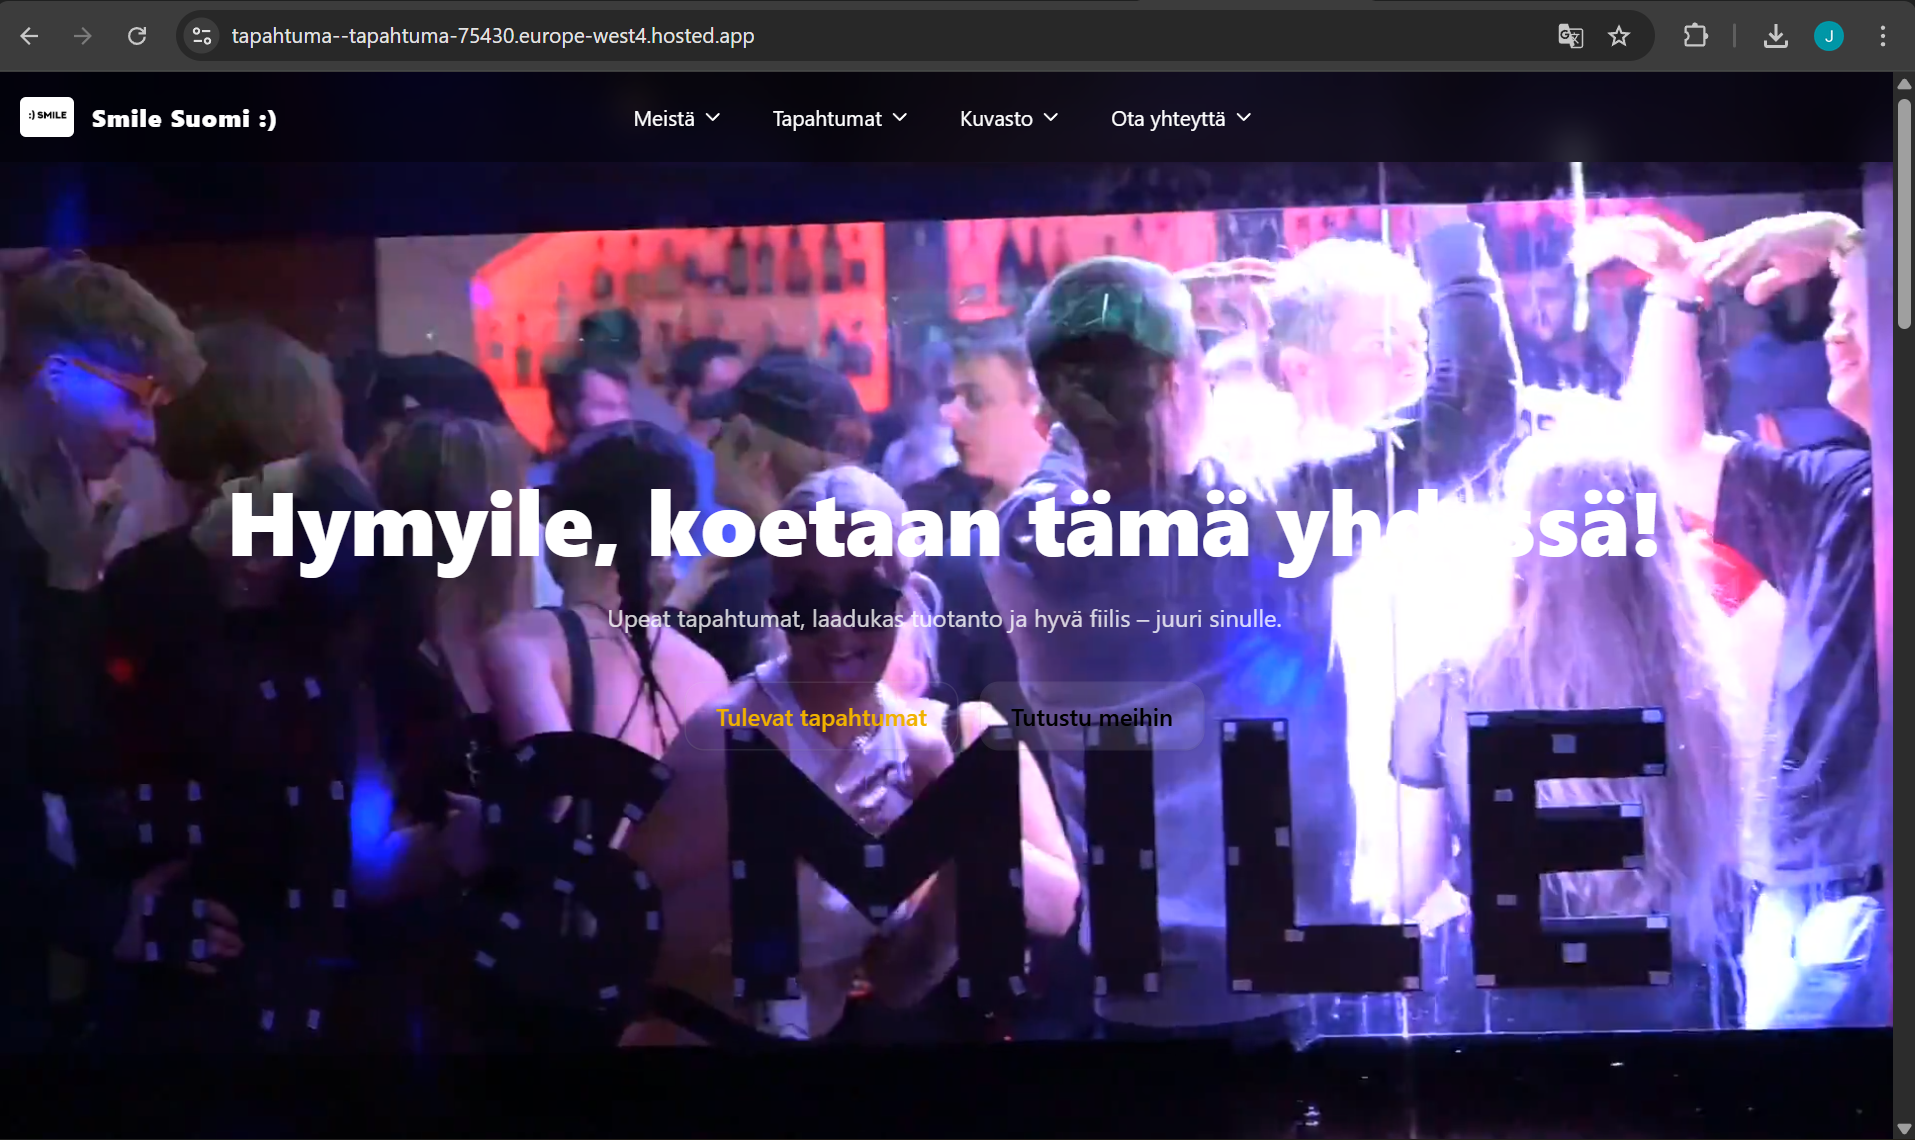This screenshot has width=1915, height=1140.
Task: Click the browser forward arrow
Action: pyautogui.click(x=83, y=36)
